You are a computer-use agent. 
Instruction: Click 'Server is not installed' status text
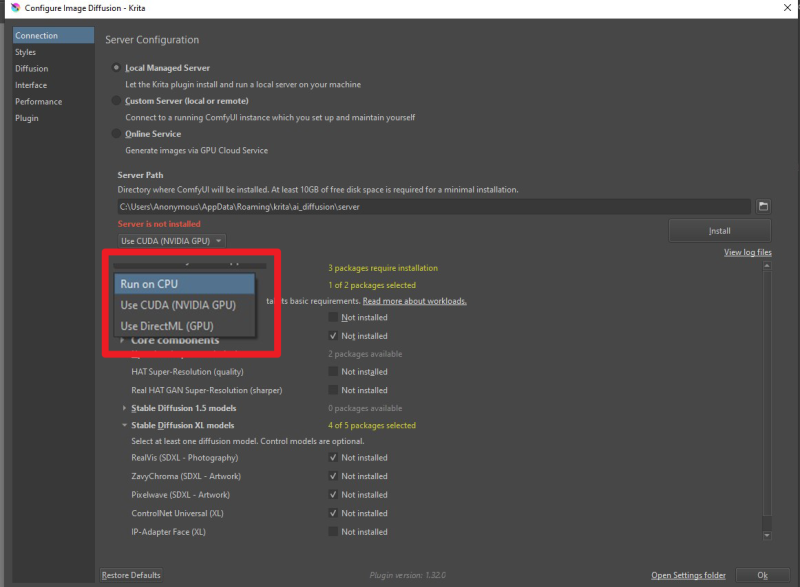pos(159,224)
